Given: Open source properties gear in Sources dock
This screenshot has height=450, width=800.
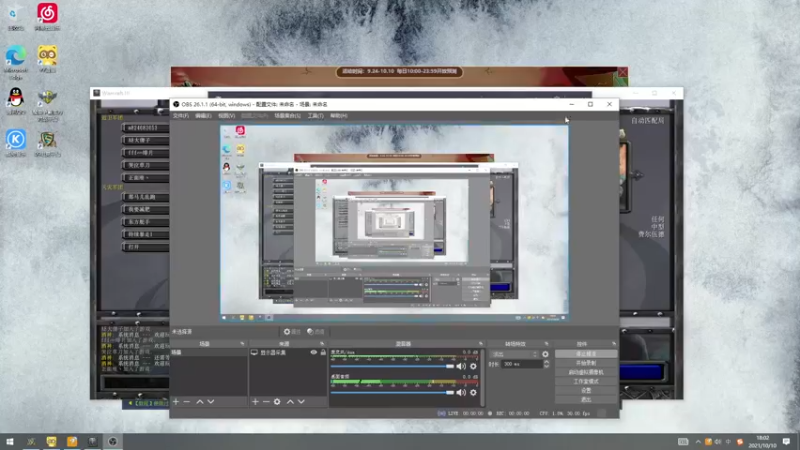Looking at the screenshot, I should pos(277,402).
